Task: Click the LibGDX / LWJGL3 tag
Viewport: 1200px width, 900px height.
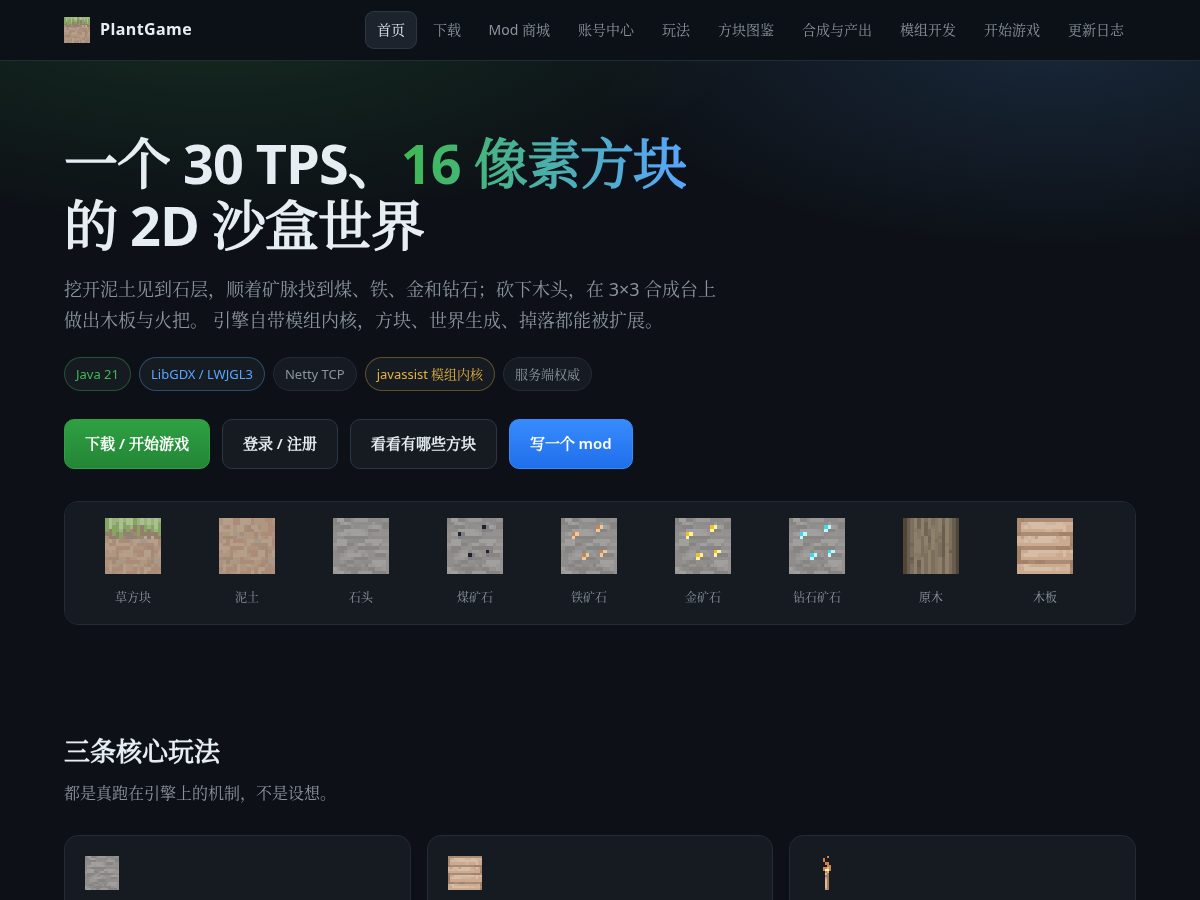Action: (x=202, y=374)
